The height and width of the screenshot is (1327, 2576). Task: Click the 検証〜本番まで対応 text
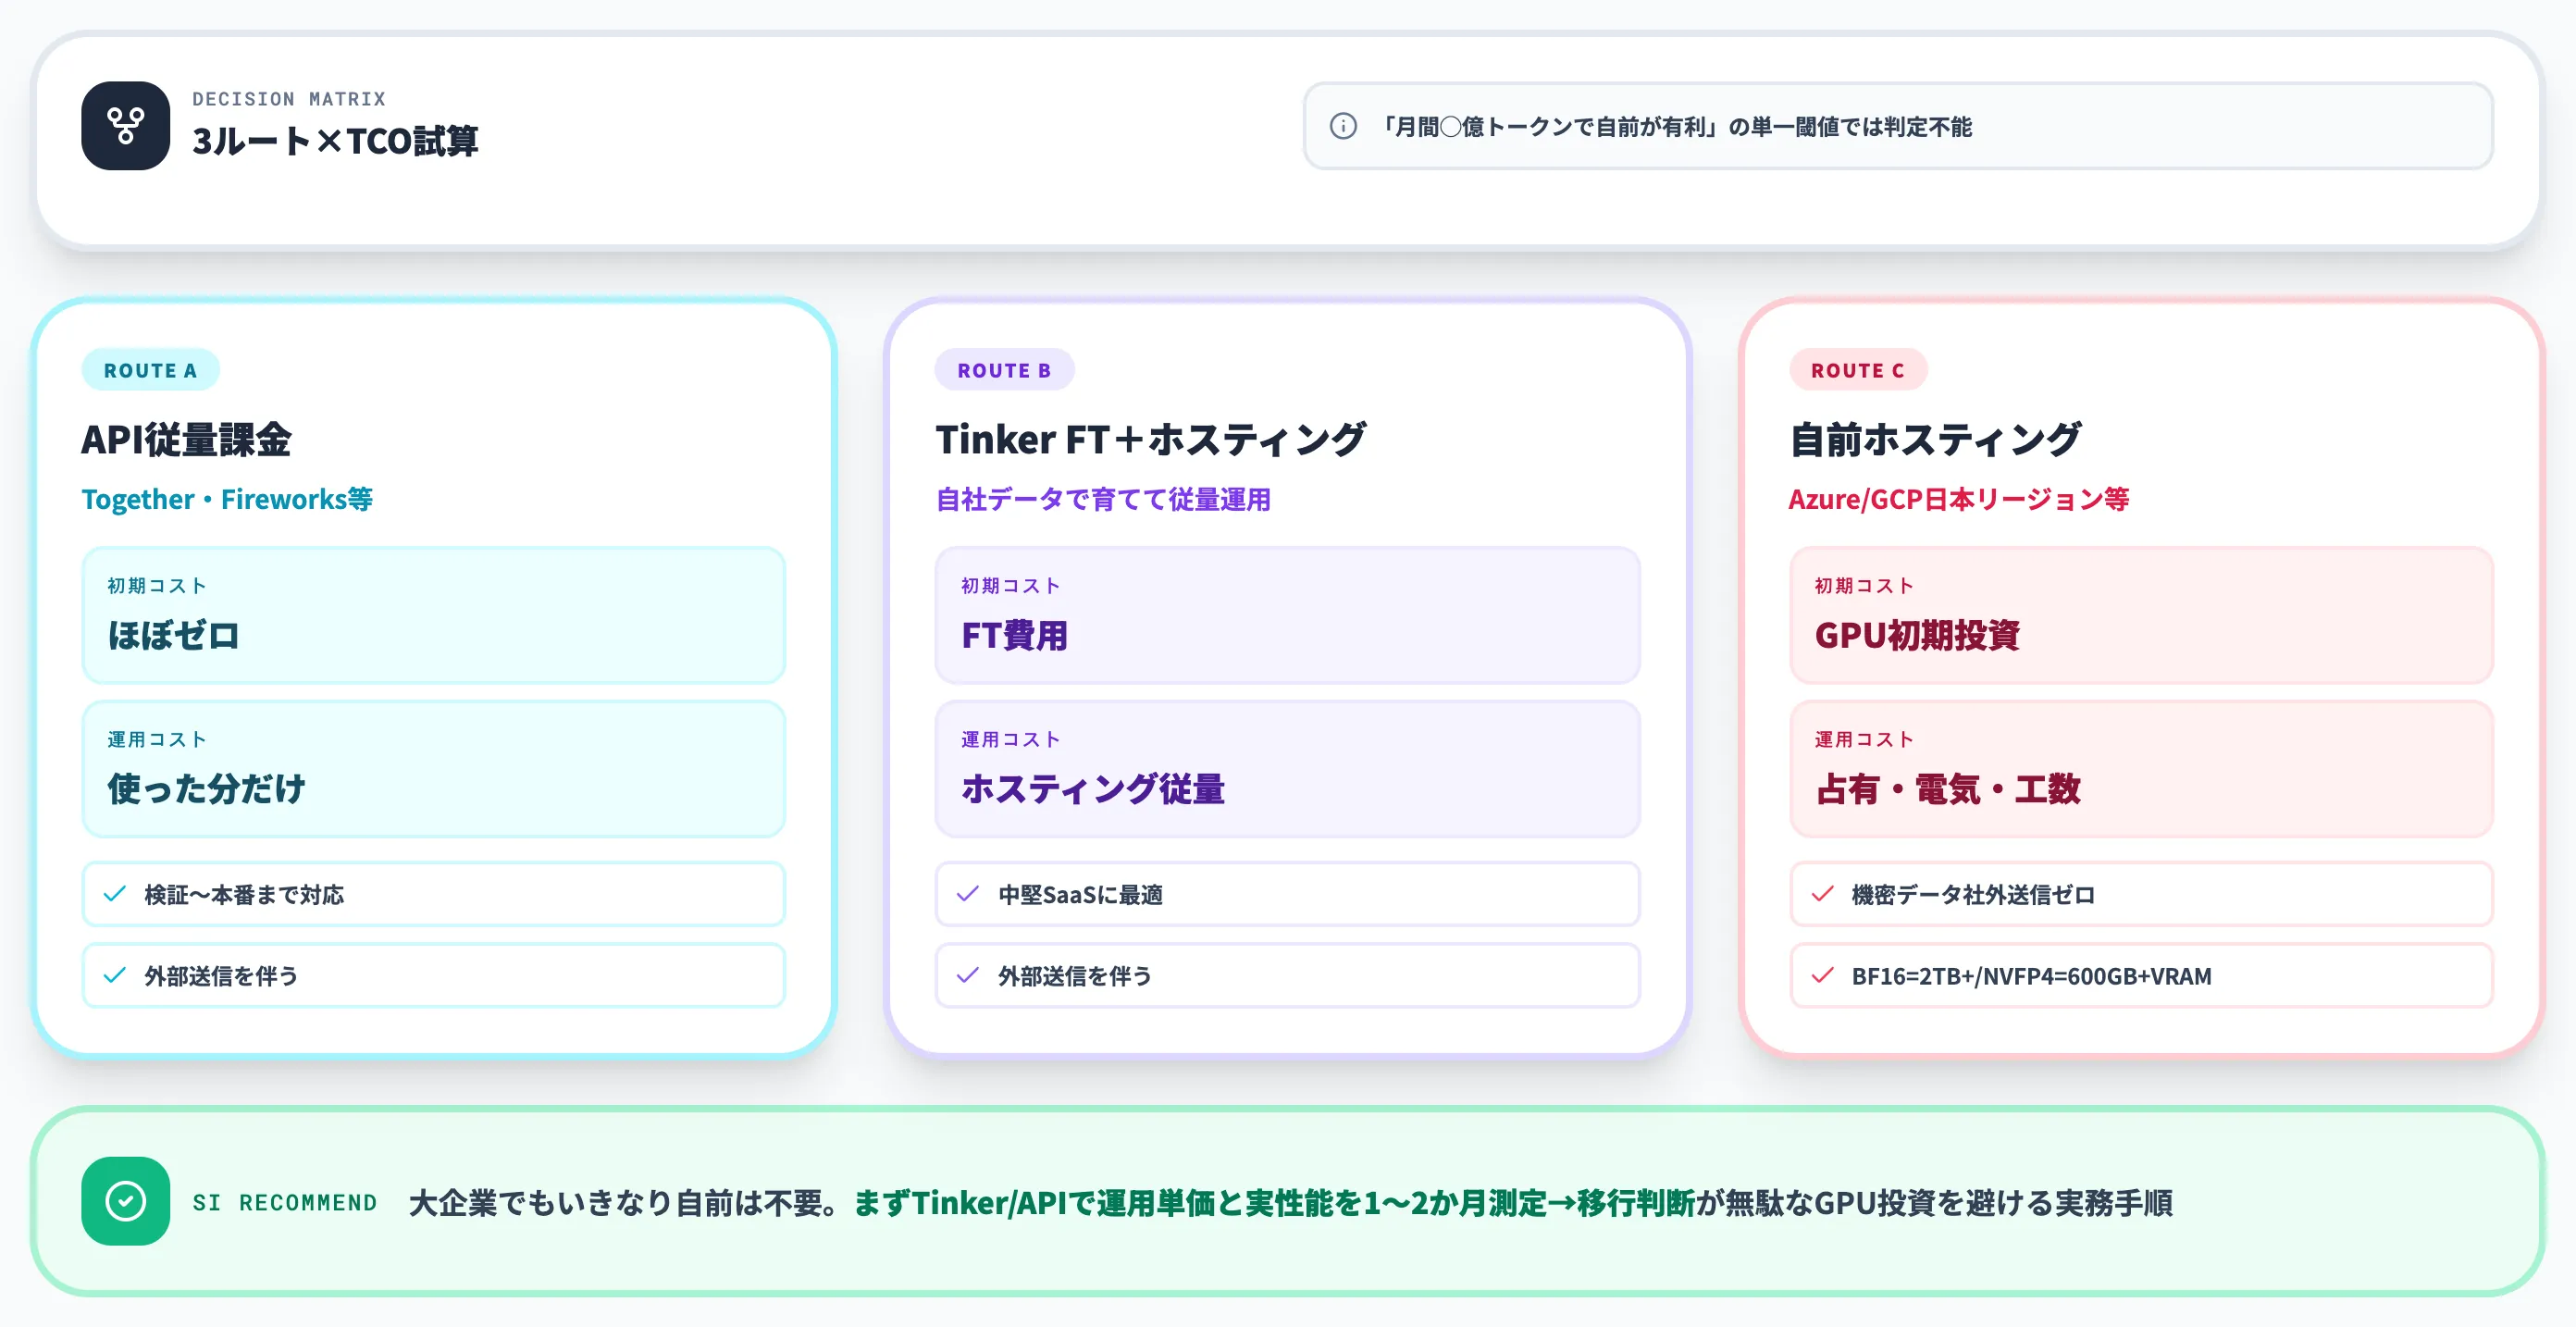tap(244, 895)
